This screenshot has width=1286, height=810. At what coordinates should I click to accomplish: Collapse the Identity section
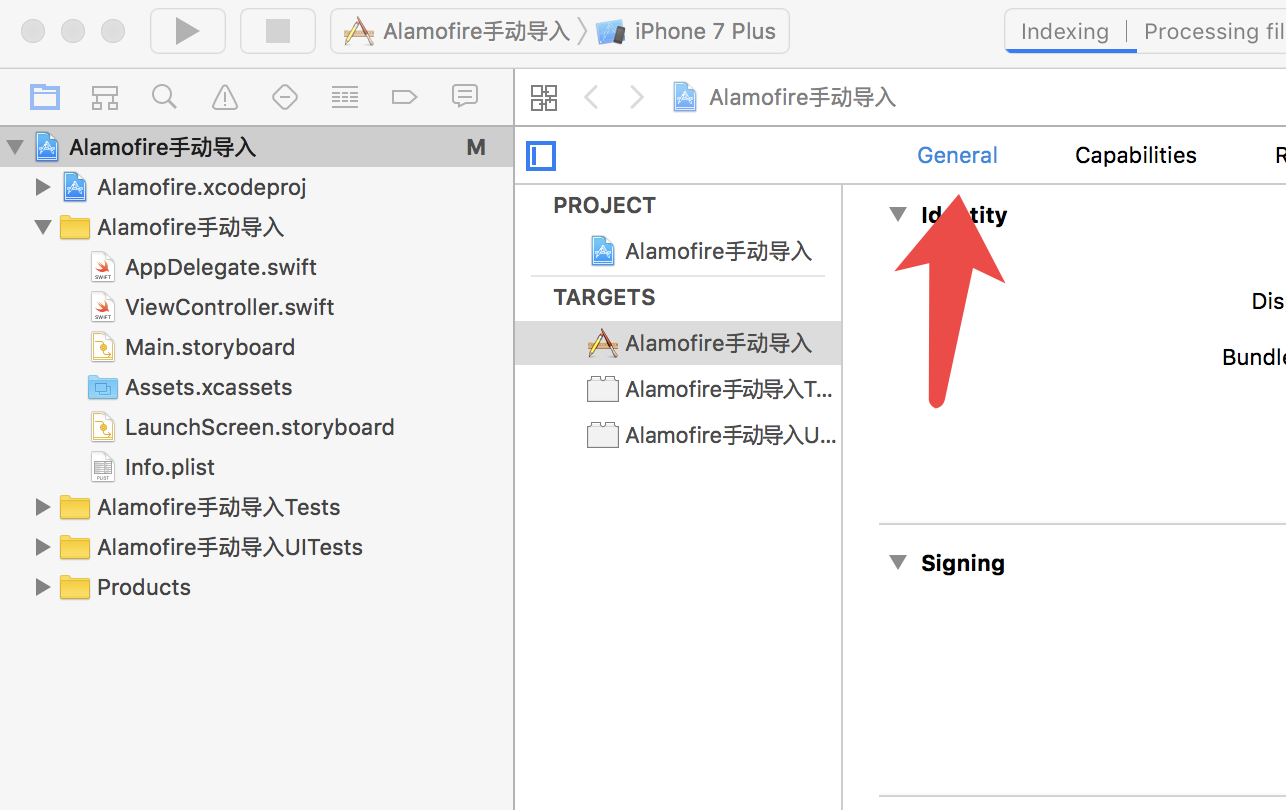click(898, 214)
